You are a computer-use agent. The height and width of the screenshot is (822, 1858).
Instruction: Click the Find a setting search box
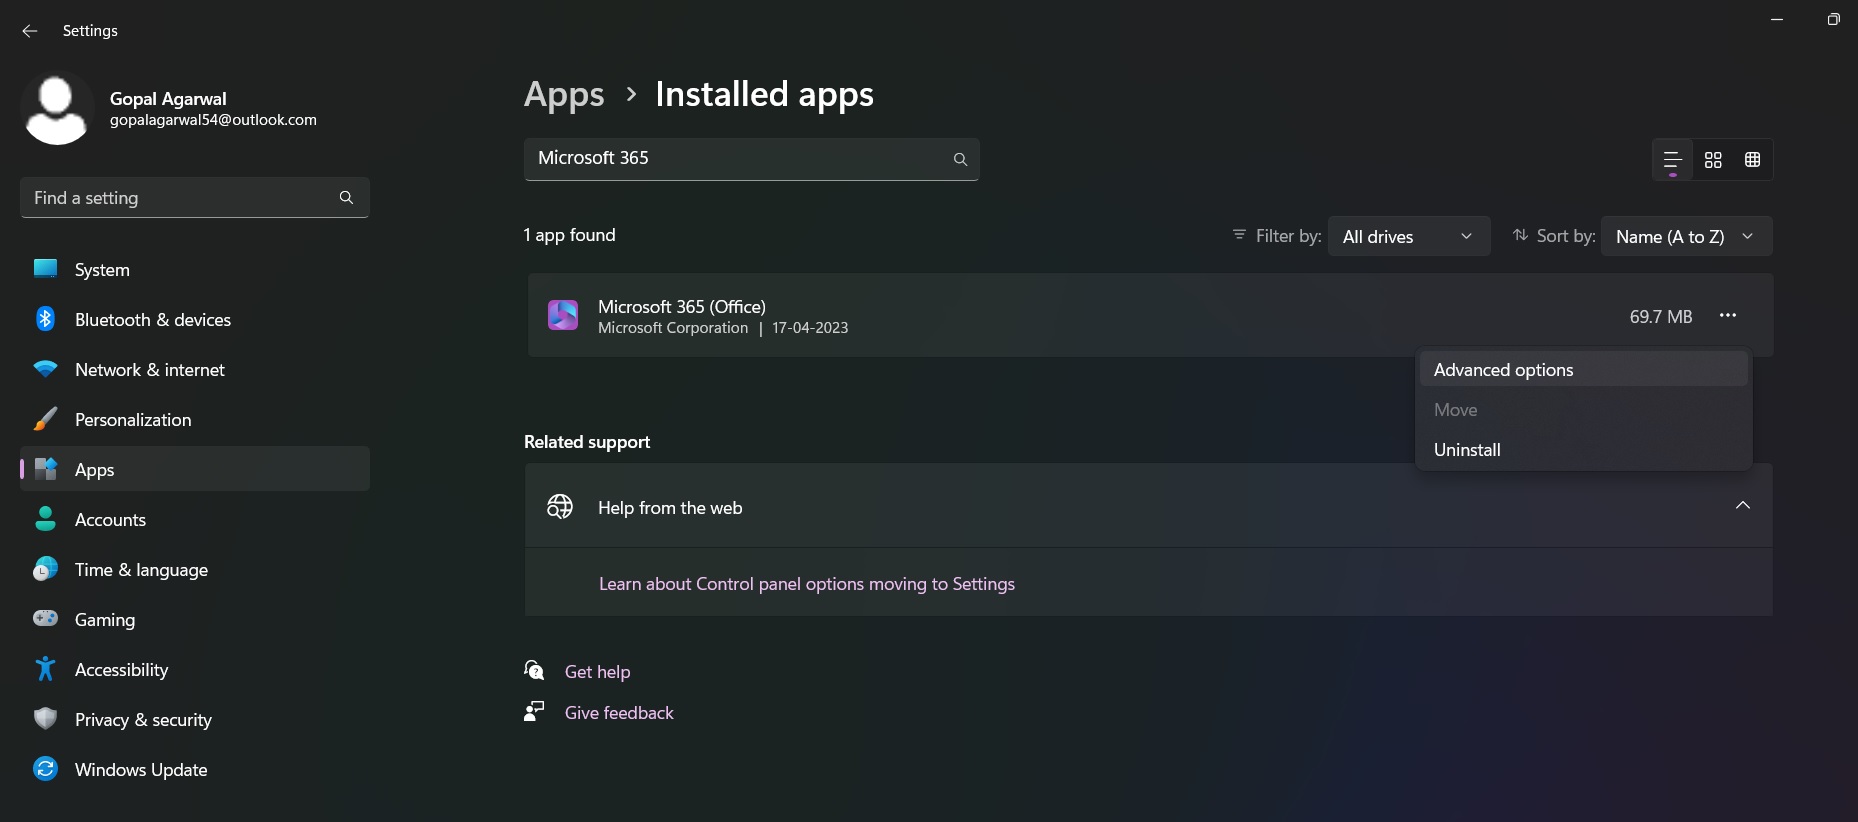click(x=195, y=198)
